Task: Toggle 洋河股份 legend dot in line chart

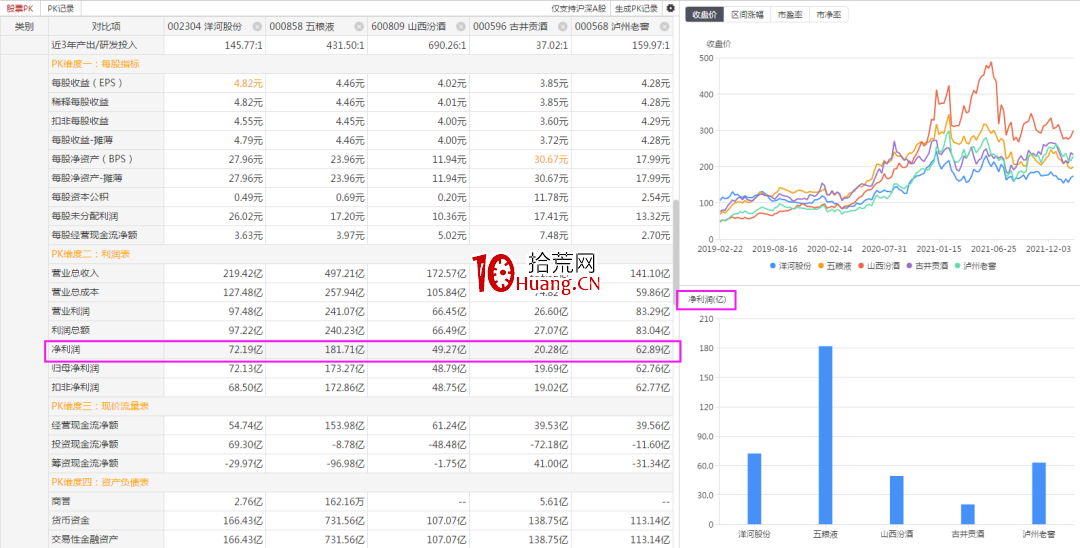Action: click(x=773, y=265)
